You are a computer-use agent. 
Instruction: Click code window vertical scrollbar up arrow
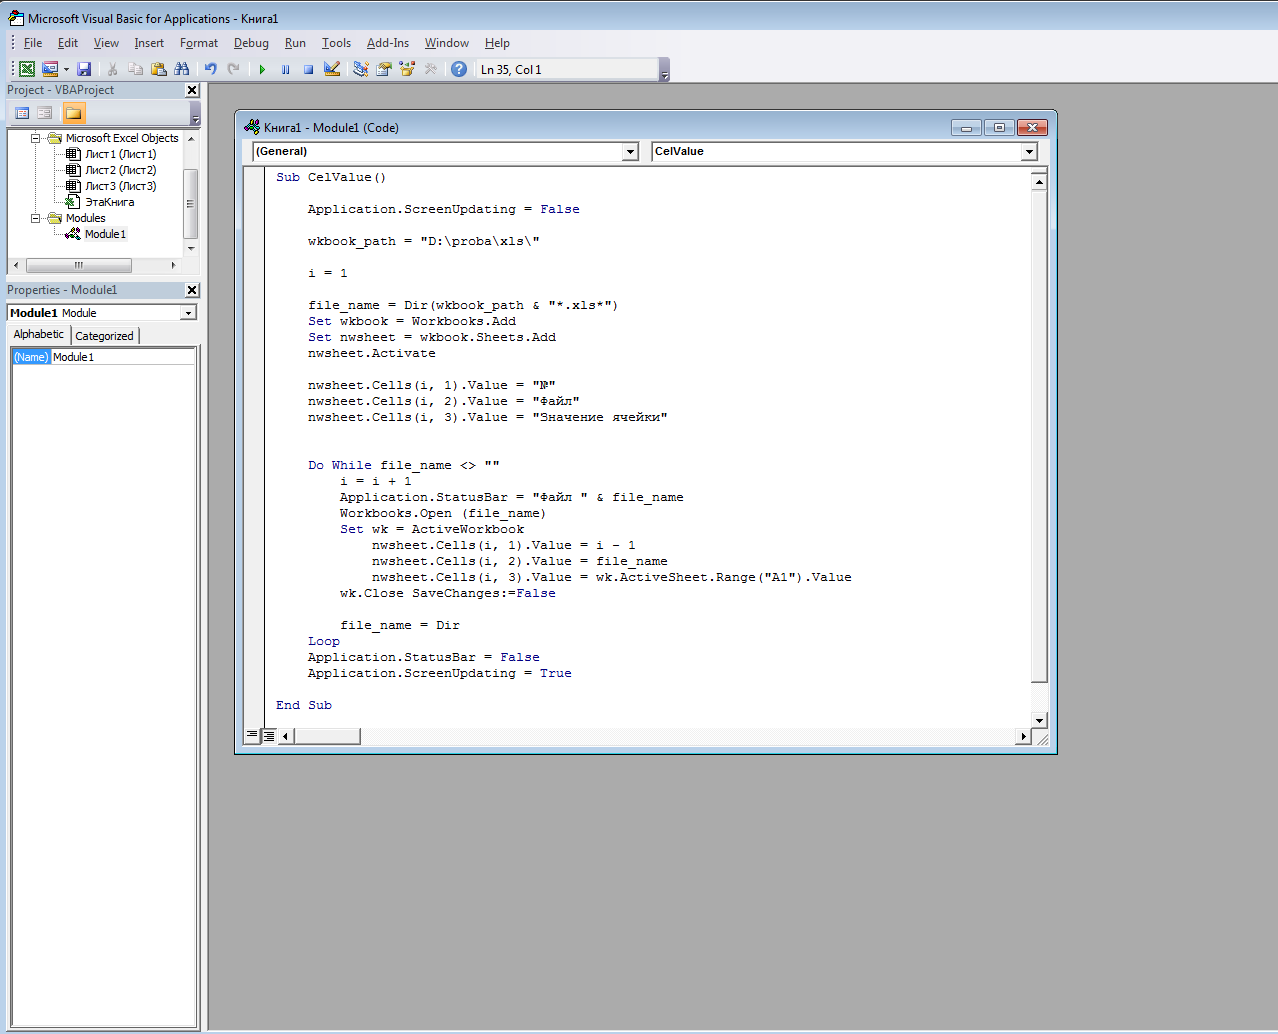click(x=1039, y=181)
